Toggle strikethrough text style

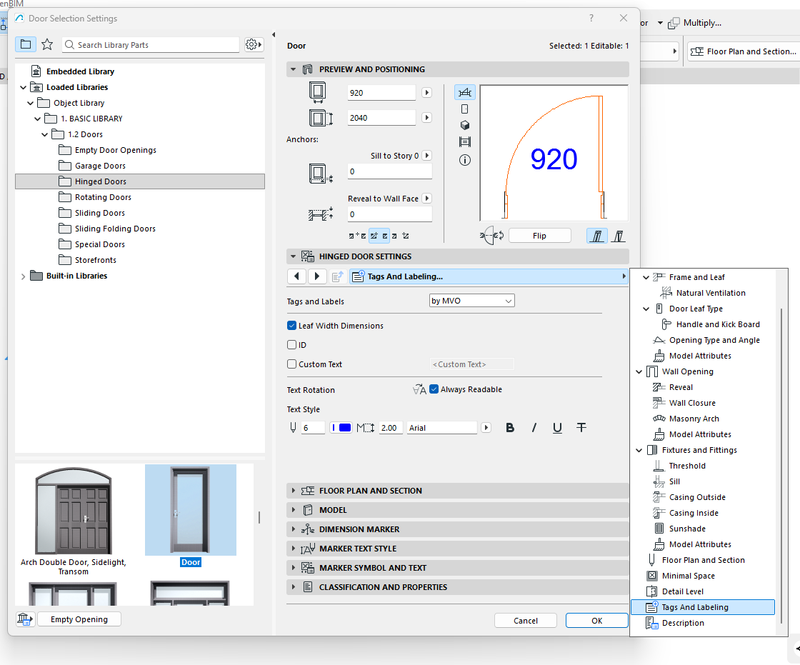pos(581,428)
